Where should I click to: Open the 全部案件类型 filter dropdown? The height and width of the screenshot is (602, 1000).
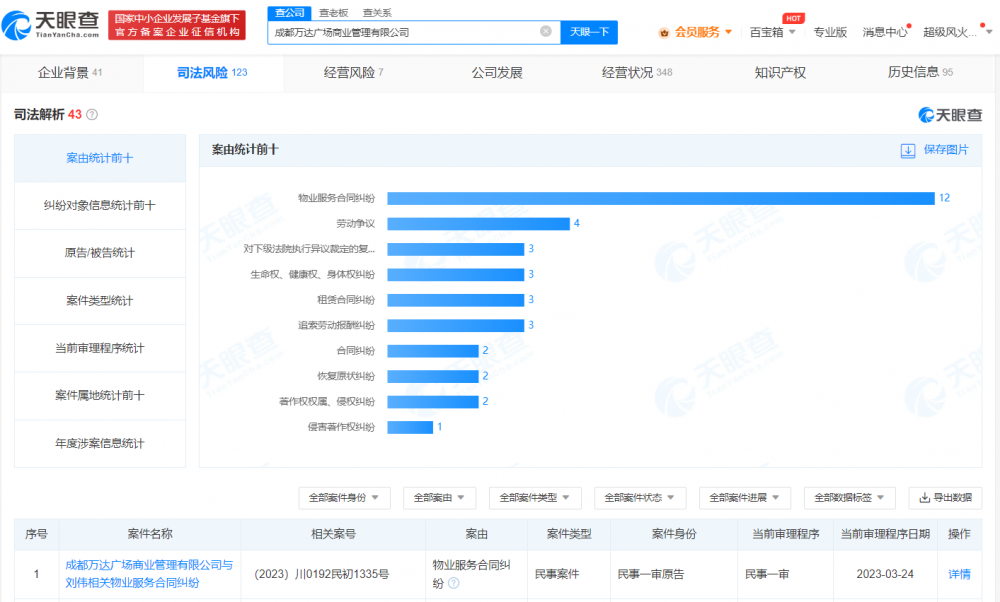click(x=534, y=498)
